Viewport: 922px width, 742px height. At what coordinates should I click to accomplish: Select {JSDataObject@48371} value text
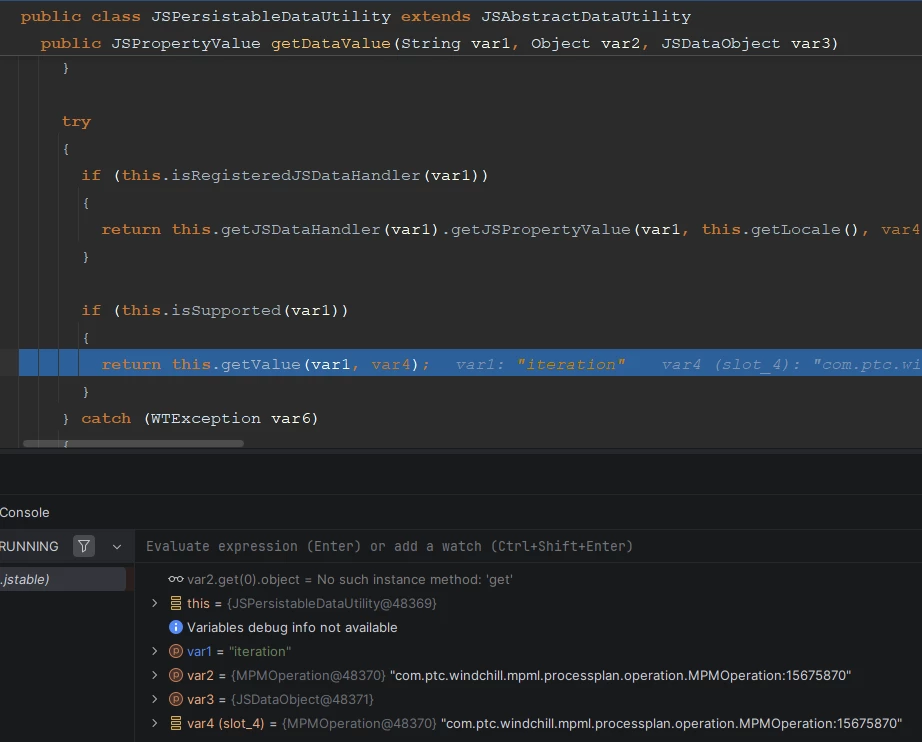tap(302, 700)
